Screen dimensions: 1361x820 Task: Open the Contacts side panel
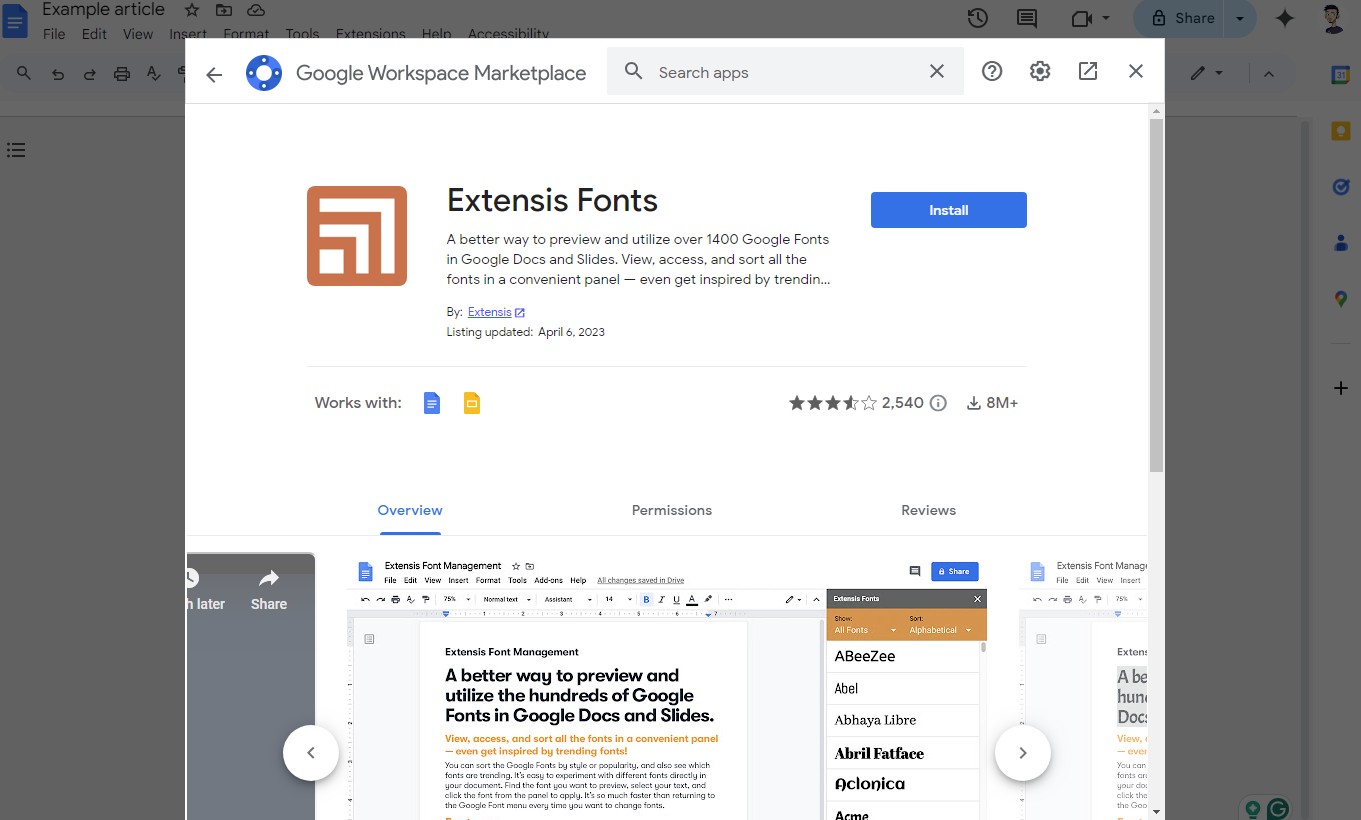click(x=1341, y=243)
